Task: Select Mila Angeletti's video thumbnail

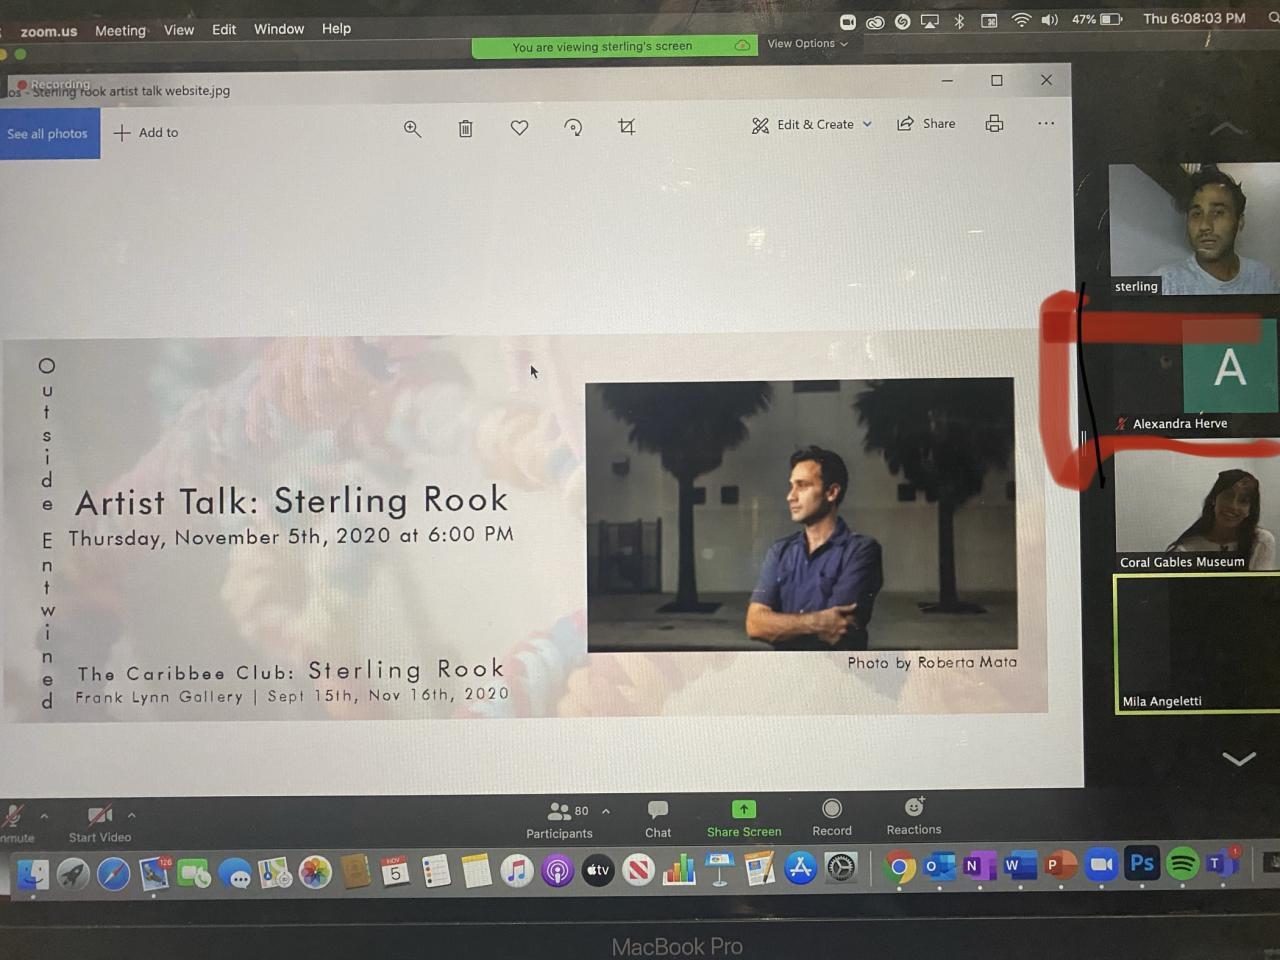Action: (x=1197, y=645)
